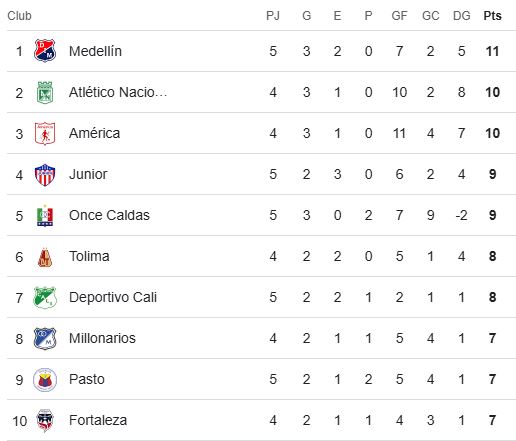This screenshot has height=441, width=516.
Task: Click the Club column header
Action: [19, 16]
